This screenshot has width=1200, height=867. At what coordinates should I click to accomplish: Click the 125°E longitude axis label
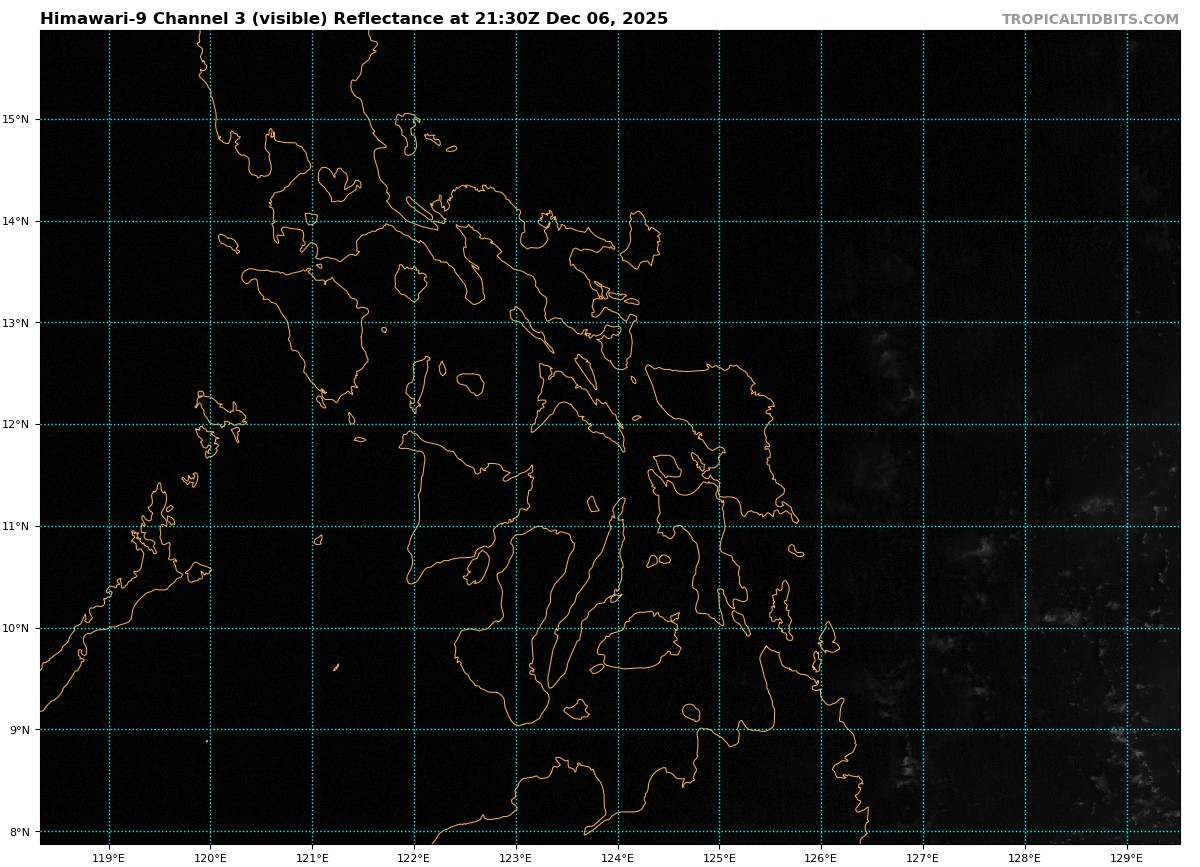[719, 857]
